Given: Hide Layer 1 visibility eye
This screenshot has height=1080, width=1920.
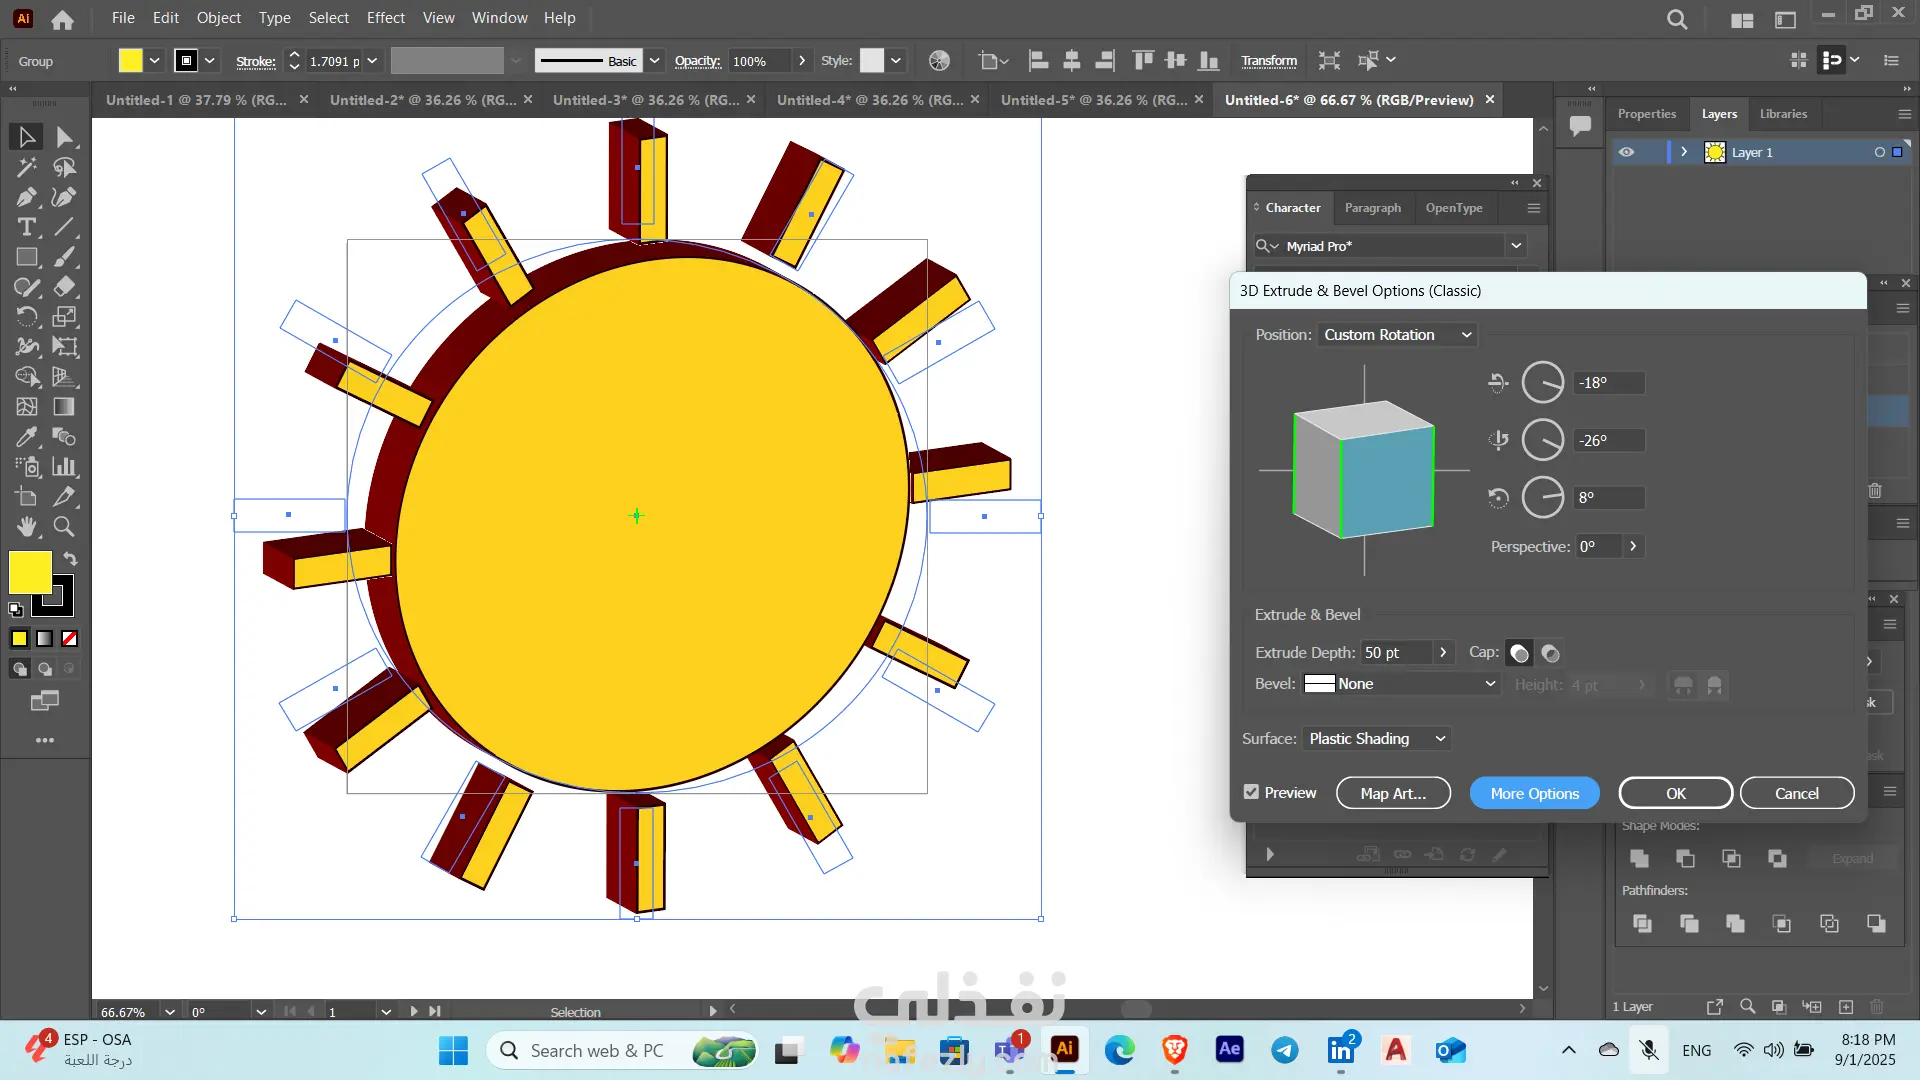Looking at the screenshot, I should 1627,152.
